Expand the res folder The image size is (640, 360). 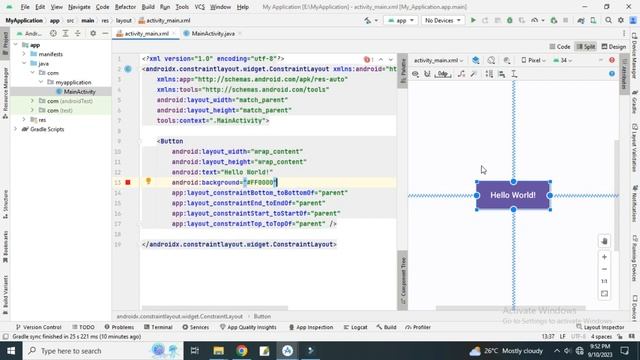point(24,120)
